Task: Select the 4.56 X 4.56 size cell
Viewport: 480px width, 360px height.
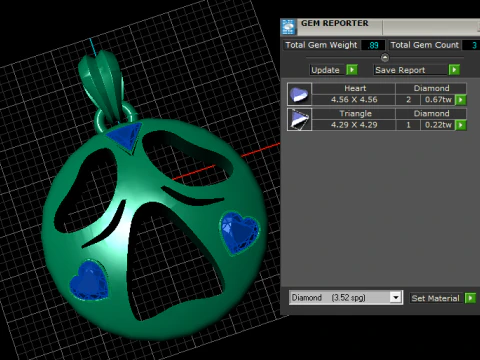Action: point(354,100)
